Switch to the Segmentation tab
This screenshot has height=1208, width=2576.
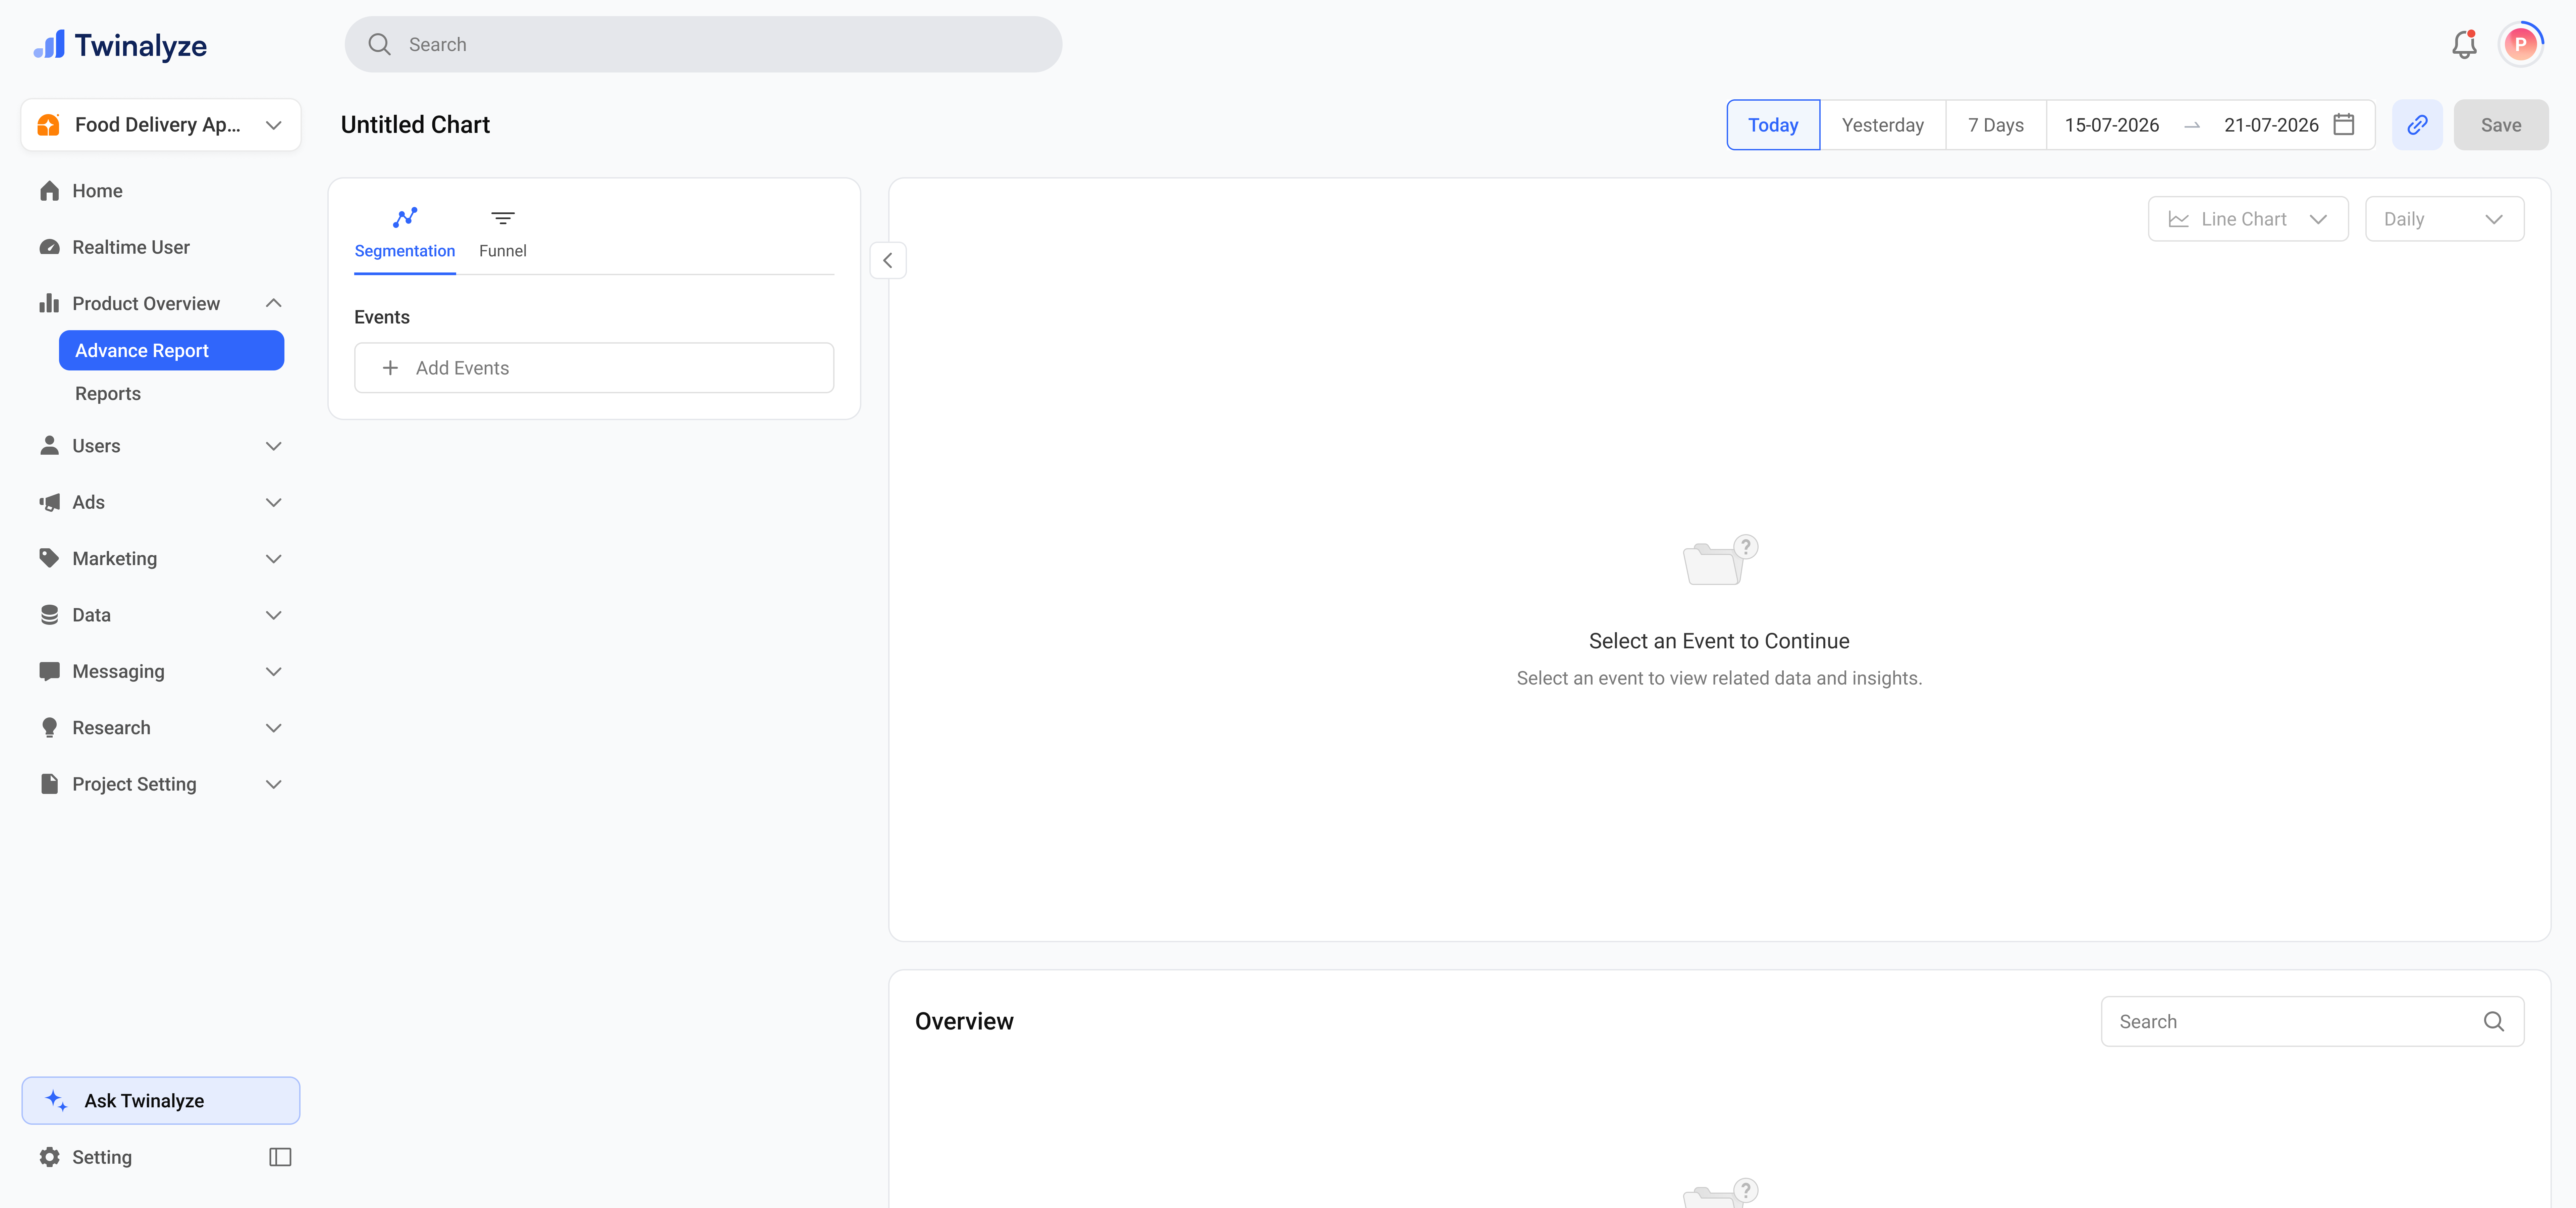(405, 235)
